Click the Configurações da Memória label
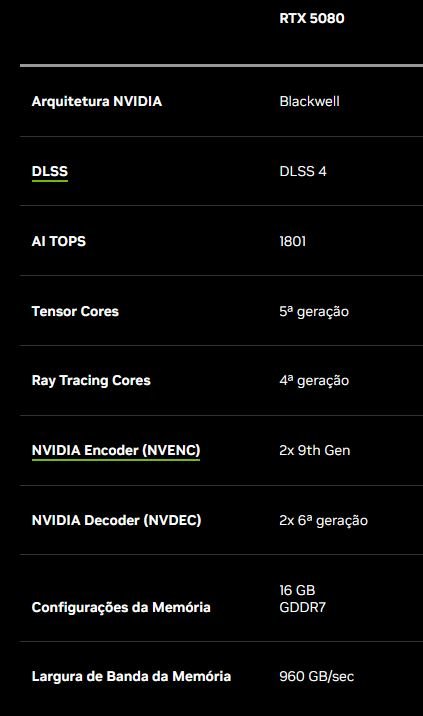Viewport: 423px width, 716px height. coord(121,607)
